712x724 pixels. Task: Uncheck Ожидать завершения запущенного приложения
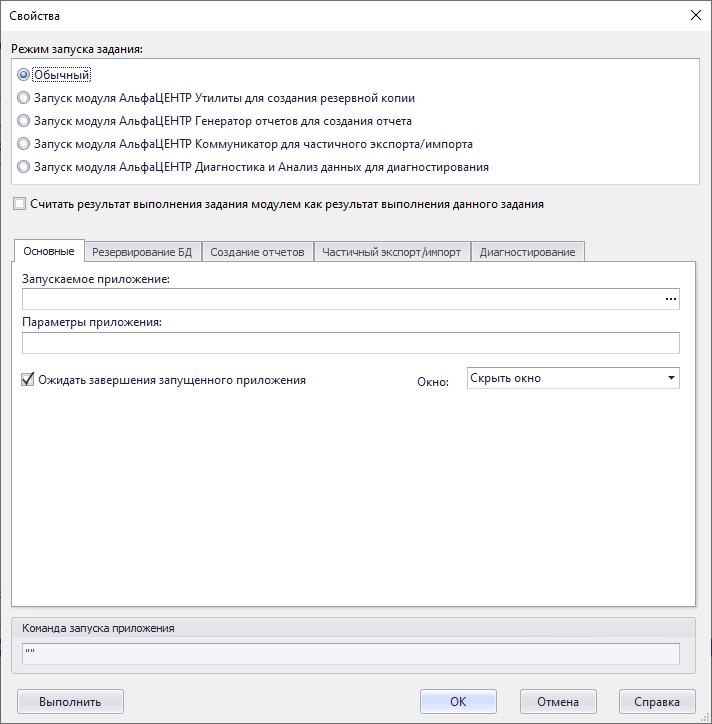[28, 380]
